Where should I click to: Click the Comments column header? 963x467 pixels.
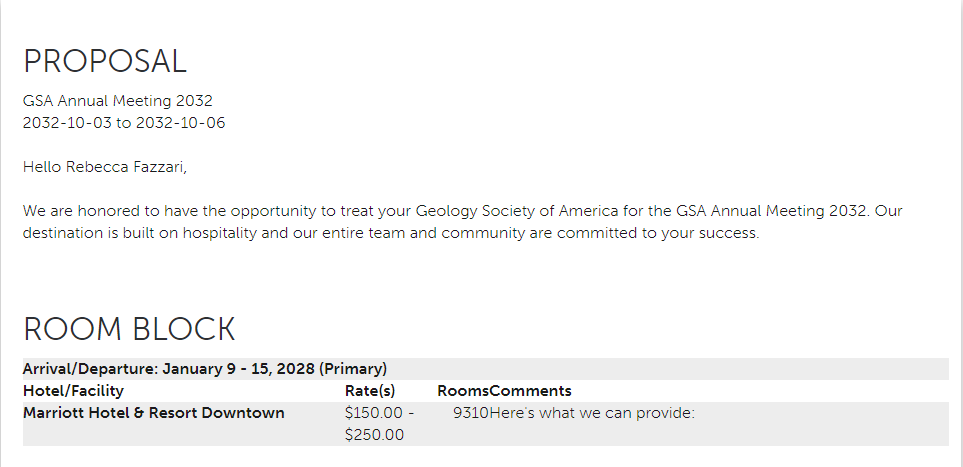click(531, 391)
